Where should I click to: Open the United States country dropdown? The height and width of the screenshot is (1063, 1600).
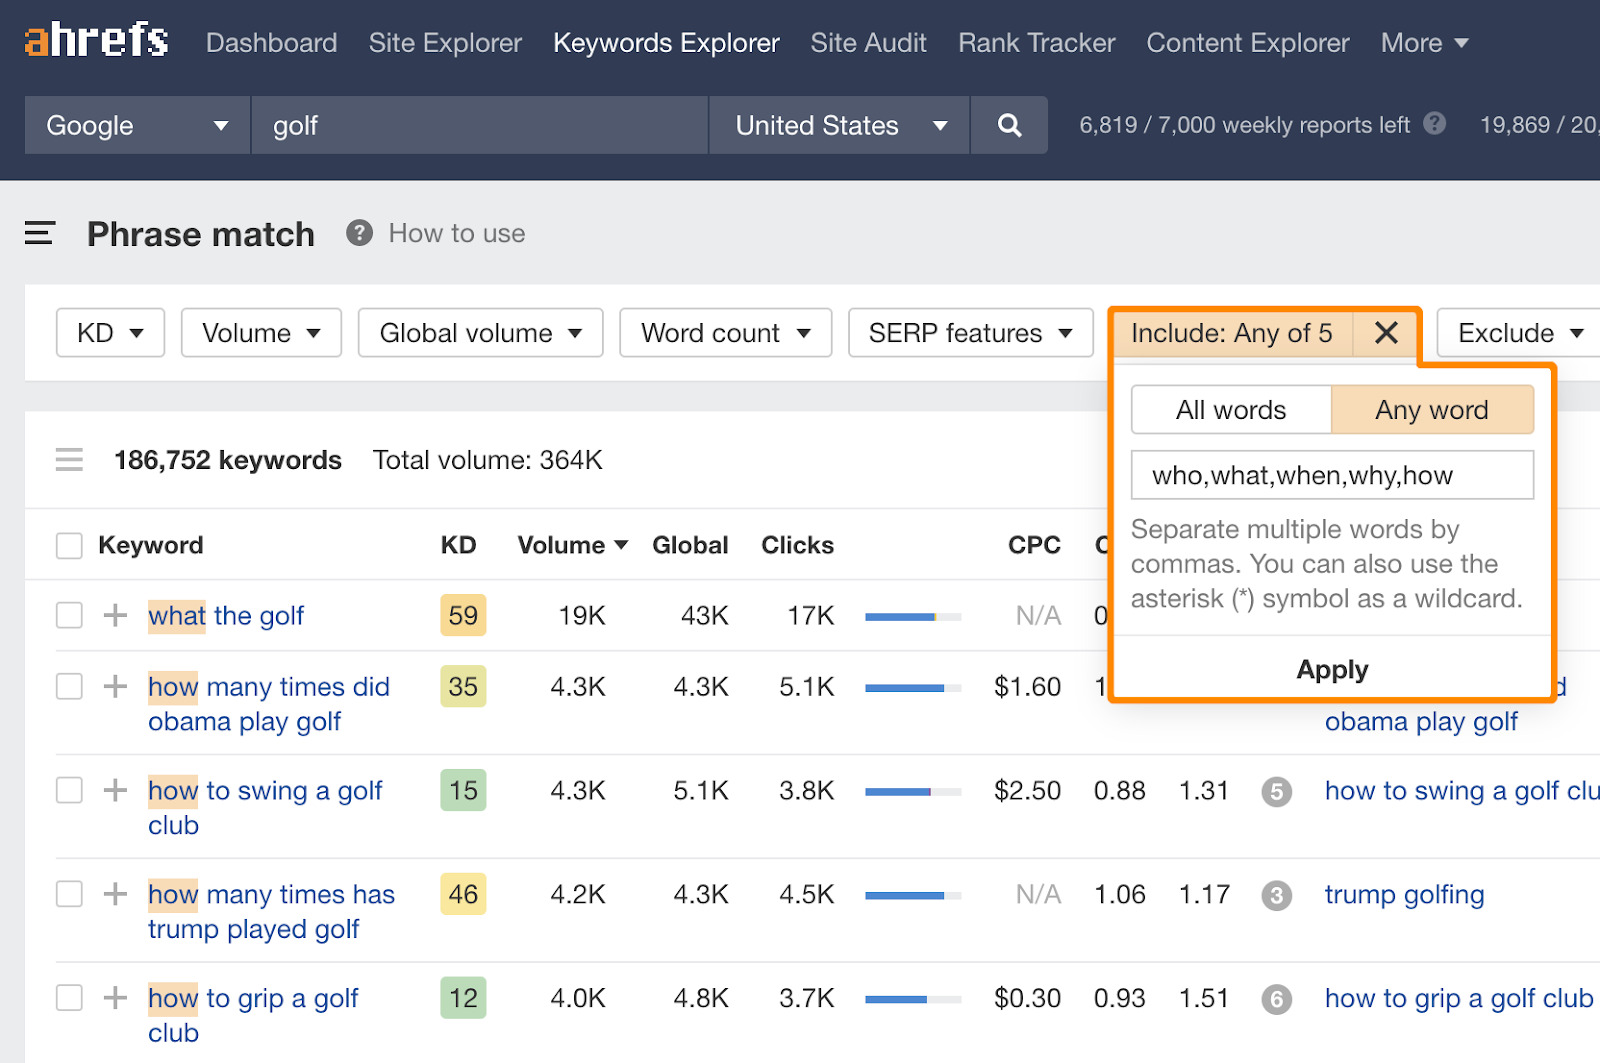839,125
